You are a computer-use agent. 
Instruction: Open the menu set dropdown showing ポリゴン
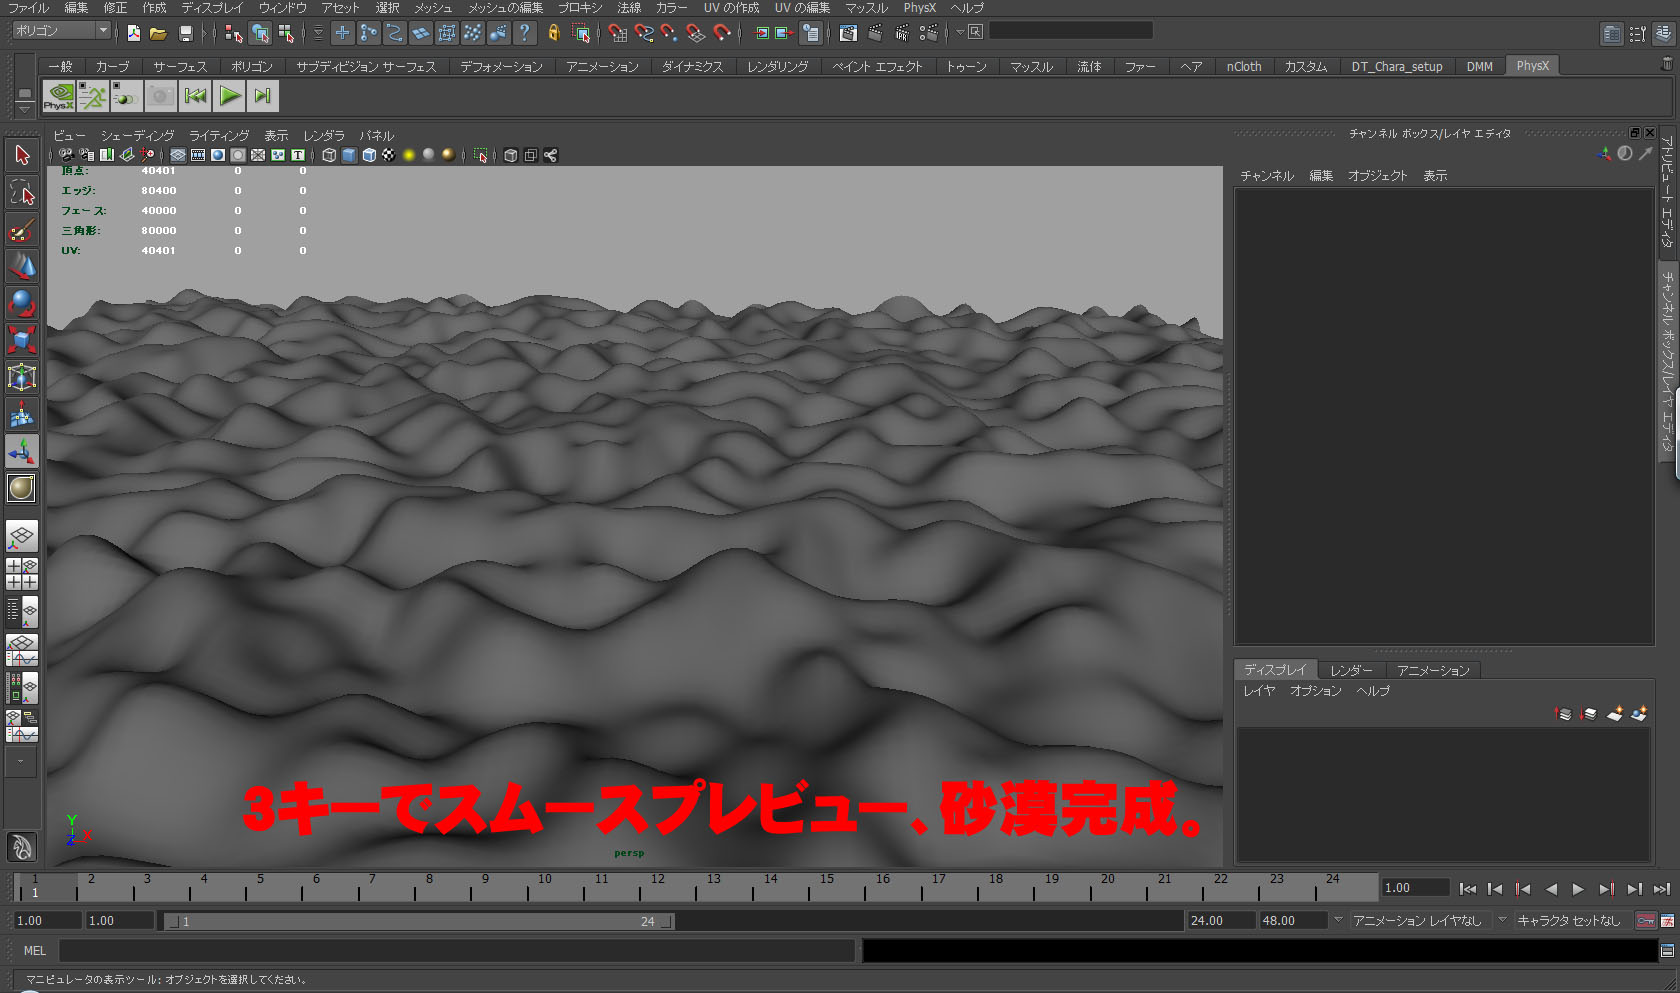[55, 31]
